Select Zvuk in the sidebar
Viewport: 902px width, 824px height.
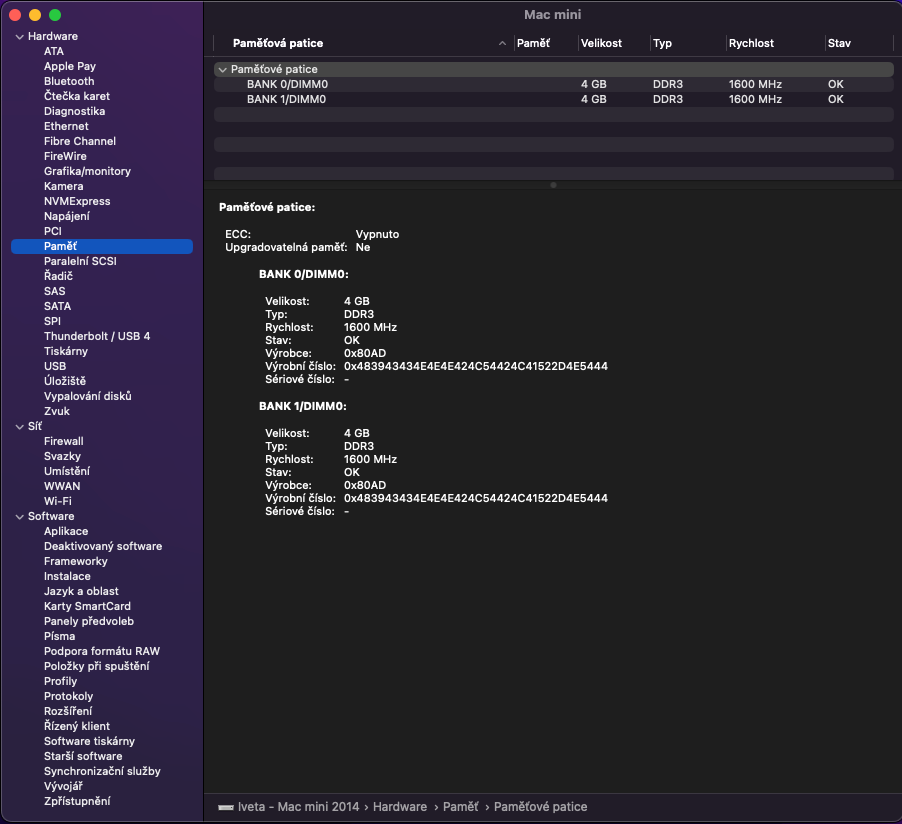pos(56,411)
